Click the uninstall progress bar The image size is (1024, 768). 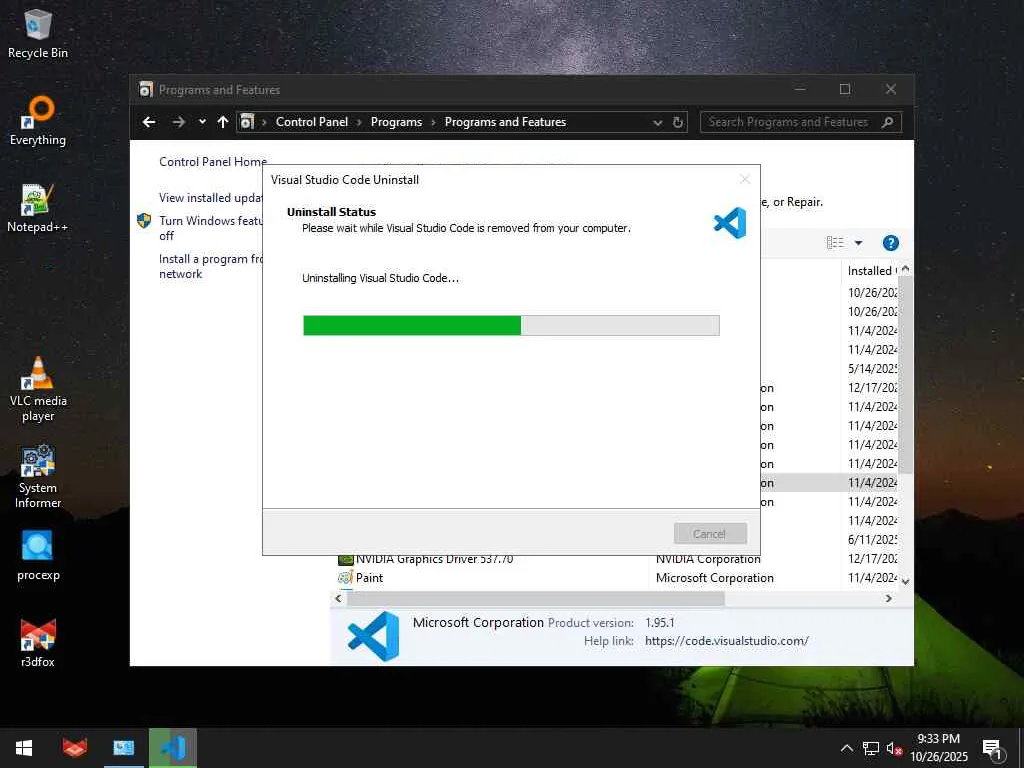pyautogui.click(x=511, y=325)
